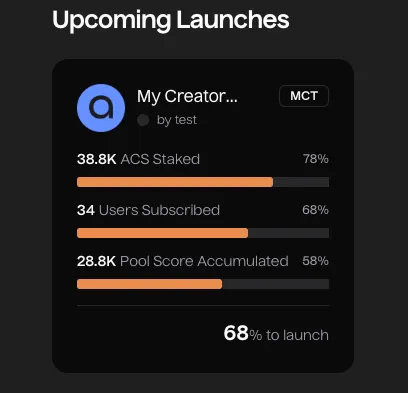Click the ACS Staked progress bar

pos(203,182)
